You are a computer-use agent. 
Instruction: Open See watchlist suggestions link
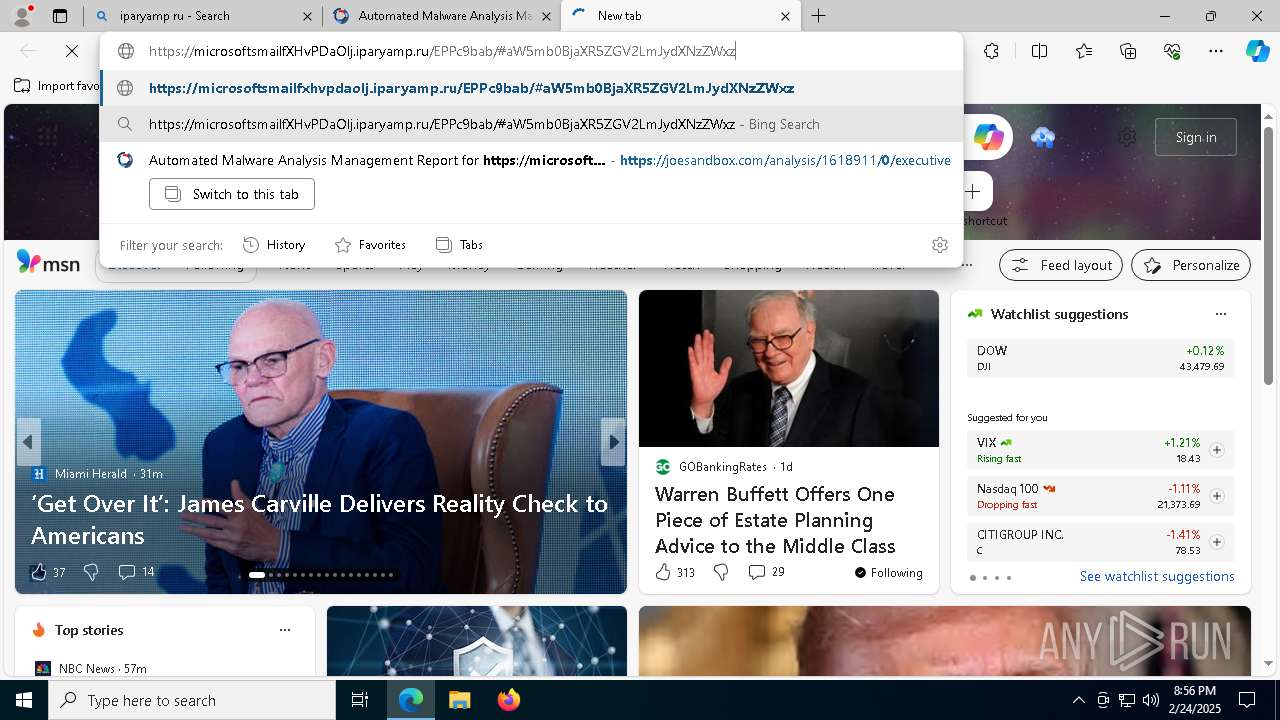pos(1157,577)
